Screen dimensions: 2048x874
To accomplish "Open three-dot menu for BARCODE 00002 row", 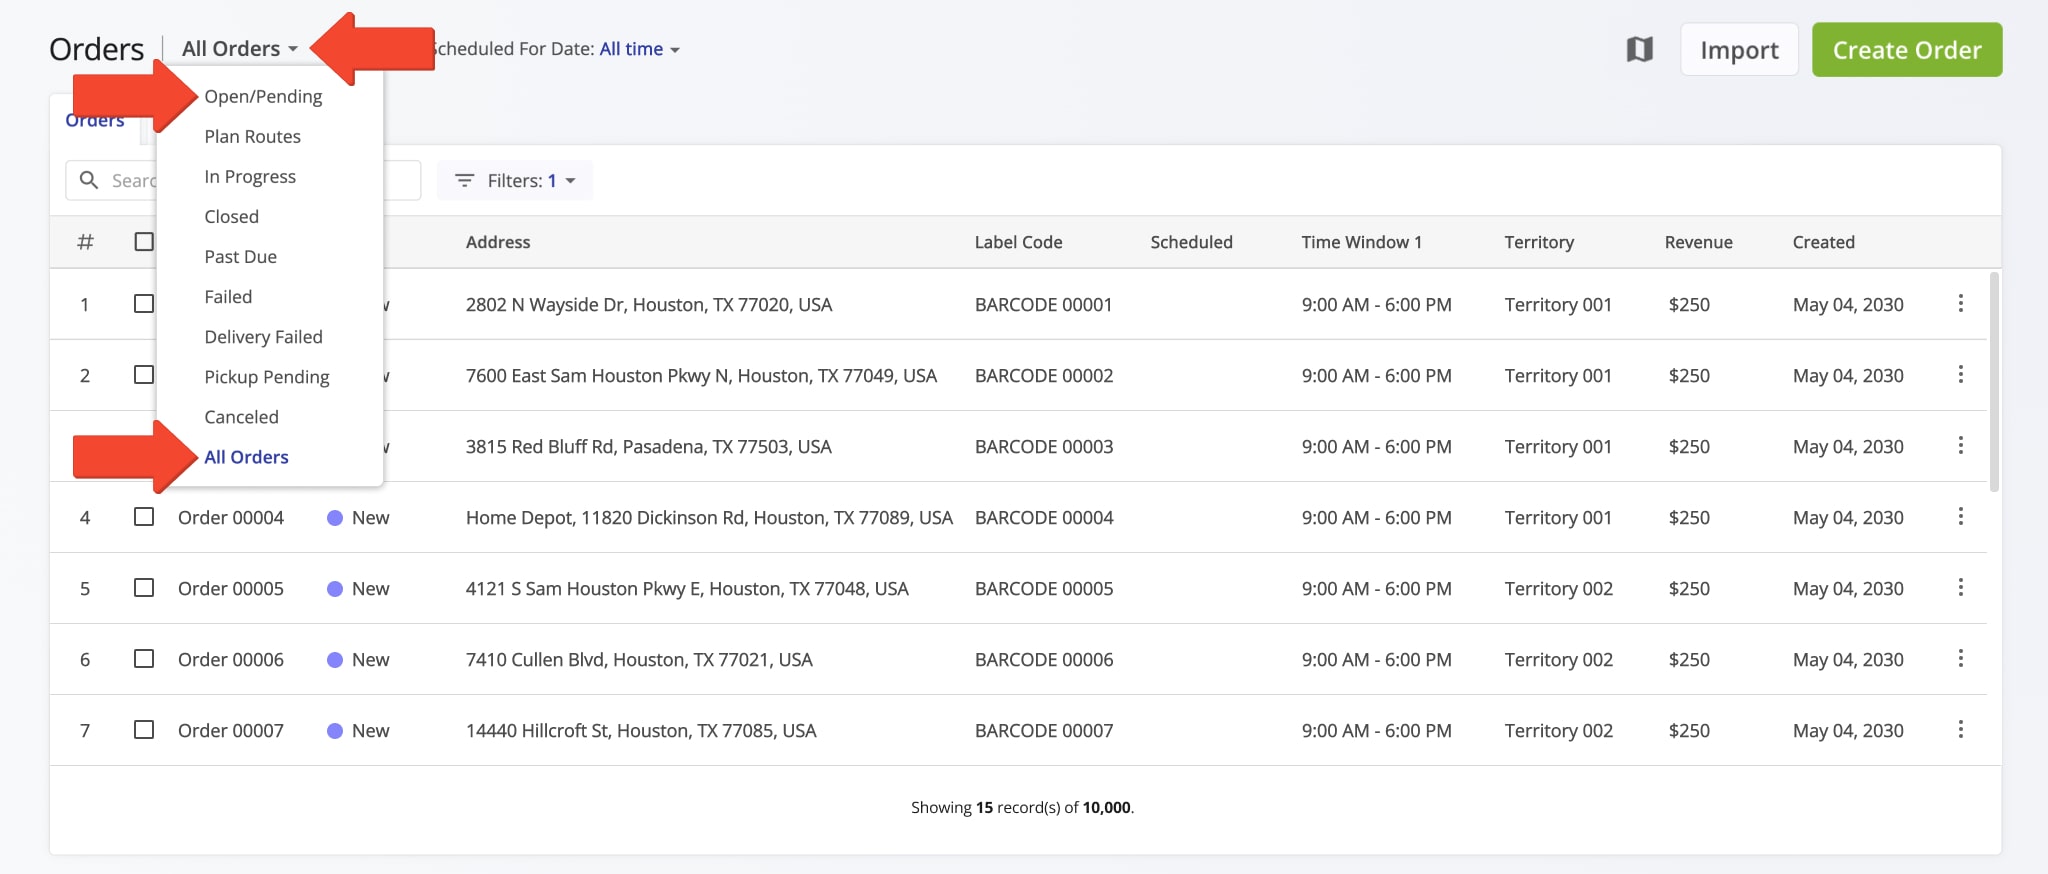I will [1960, 374].
